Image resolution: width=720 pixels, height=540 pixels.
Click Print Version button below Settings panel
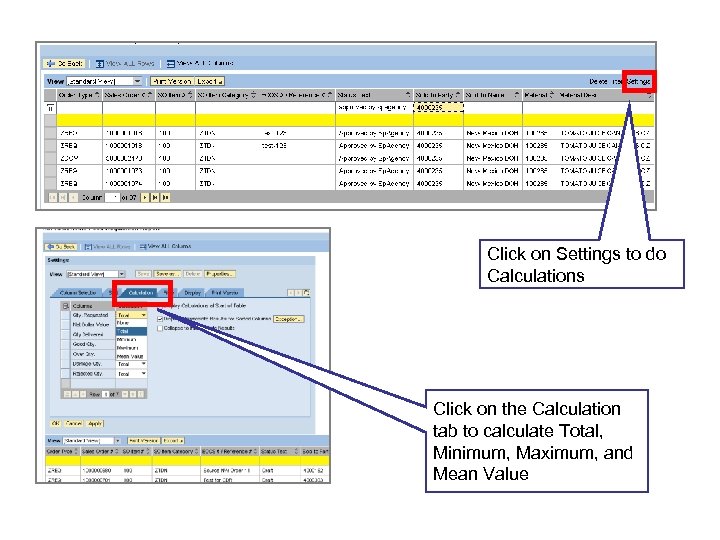pos(143,441)
